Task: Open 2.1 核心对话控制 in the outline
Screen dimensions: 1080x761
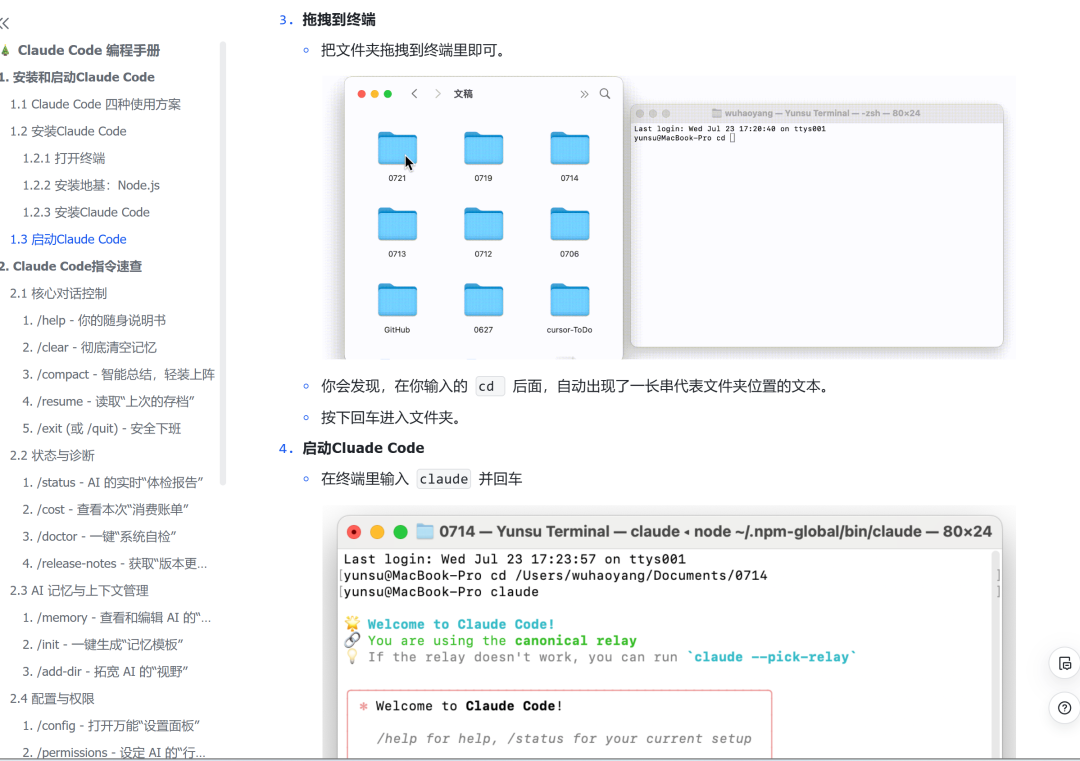Action: tap(59, 293)
